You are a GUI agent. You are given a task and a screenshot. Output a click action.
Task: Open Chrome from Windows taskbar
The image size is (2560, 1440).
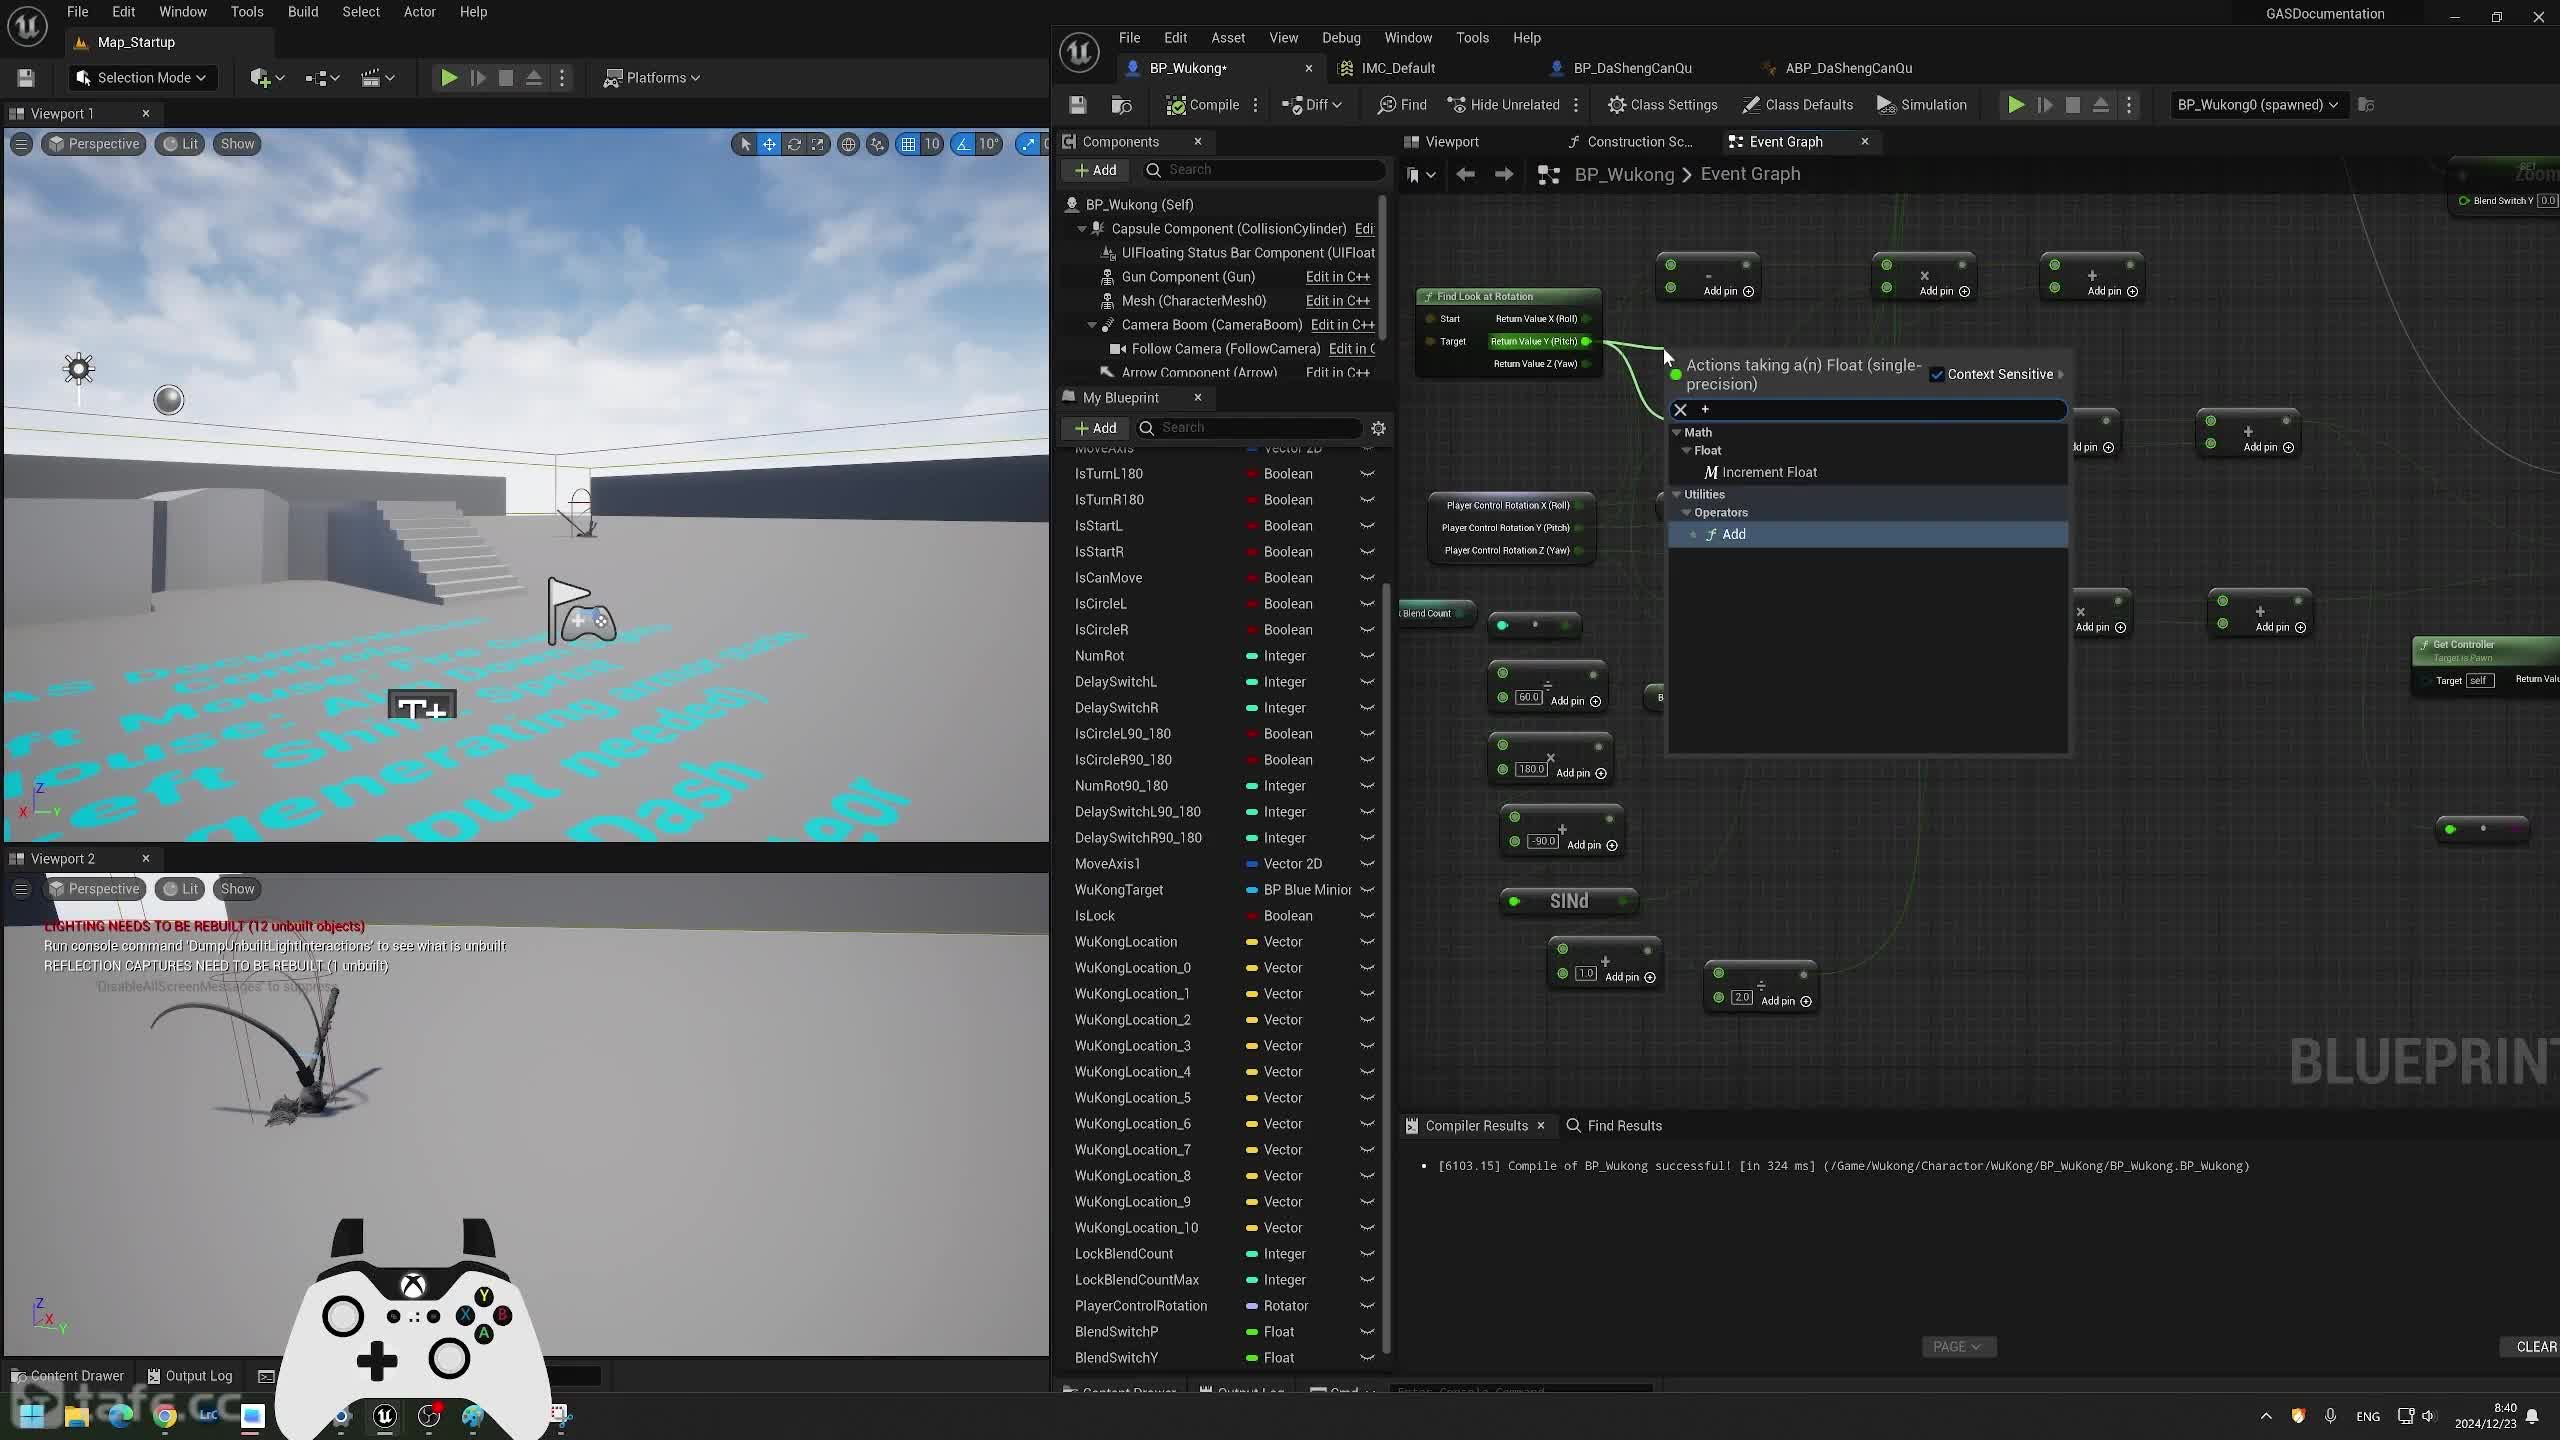[165, 1416]
